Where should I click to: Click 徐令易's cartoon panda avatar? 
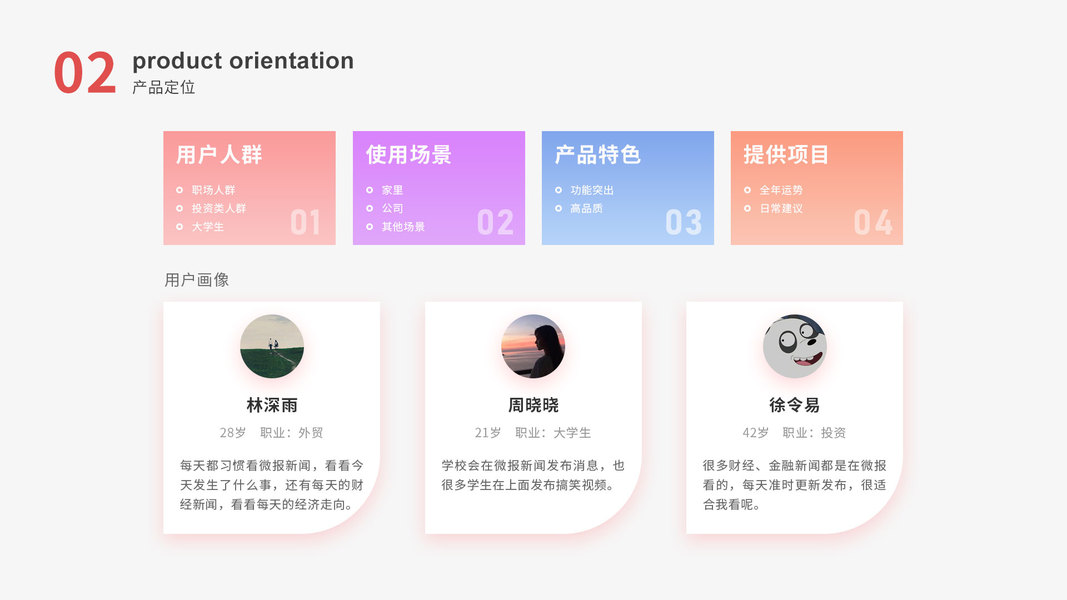pyautogui.click(x=795, y=346)
